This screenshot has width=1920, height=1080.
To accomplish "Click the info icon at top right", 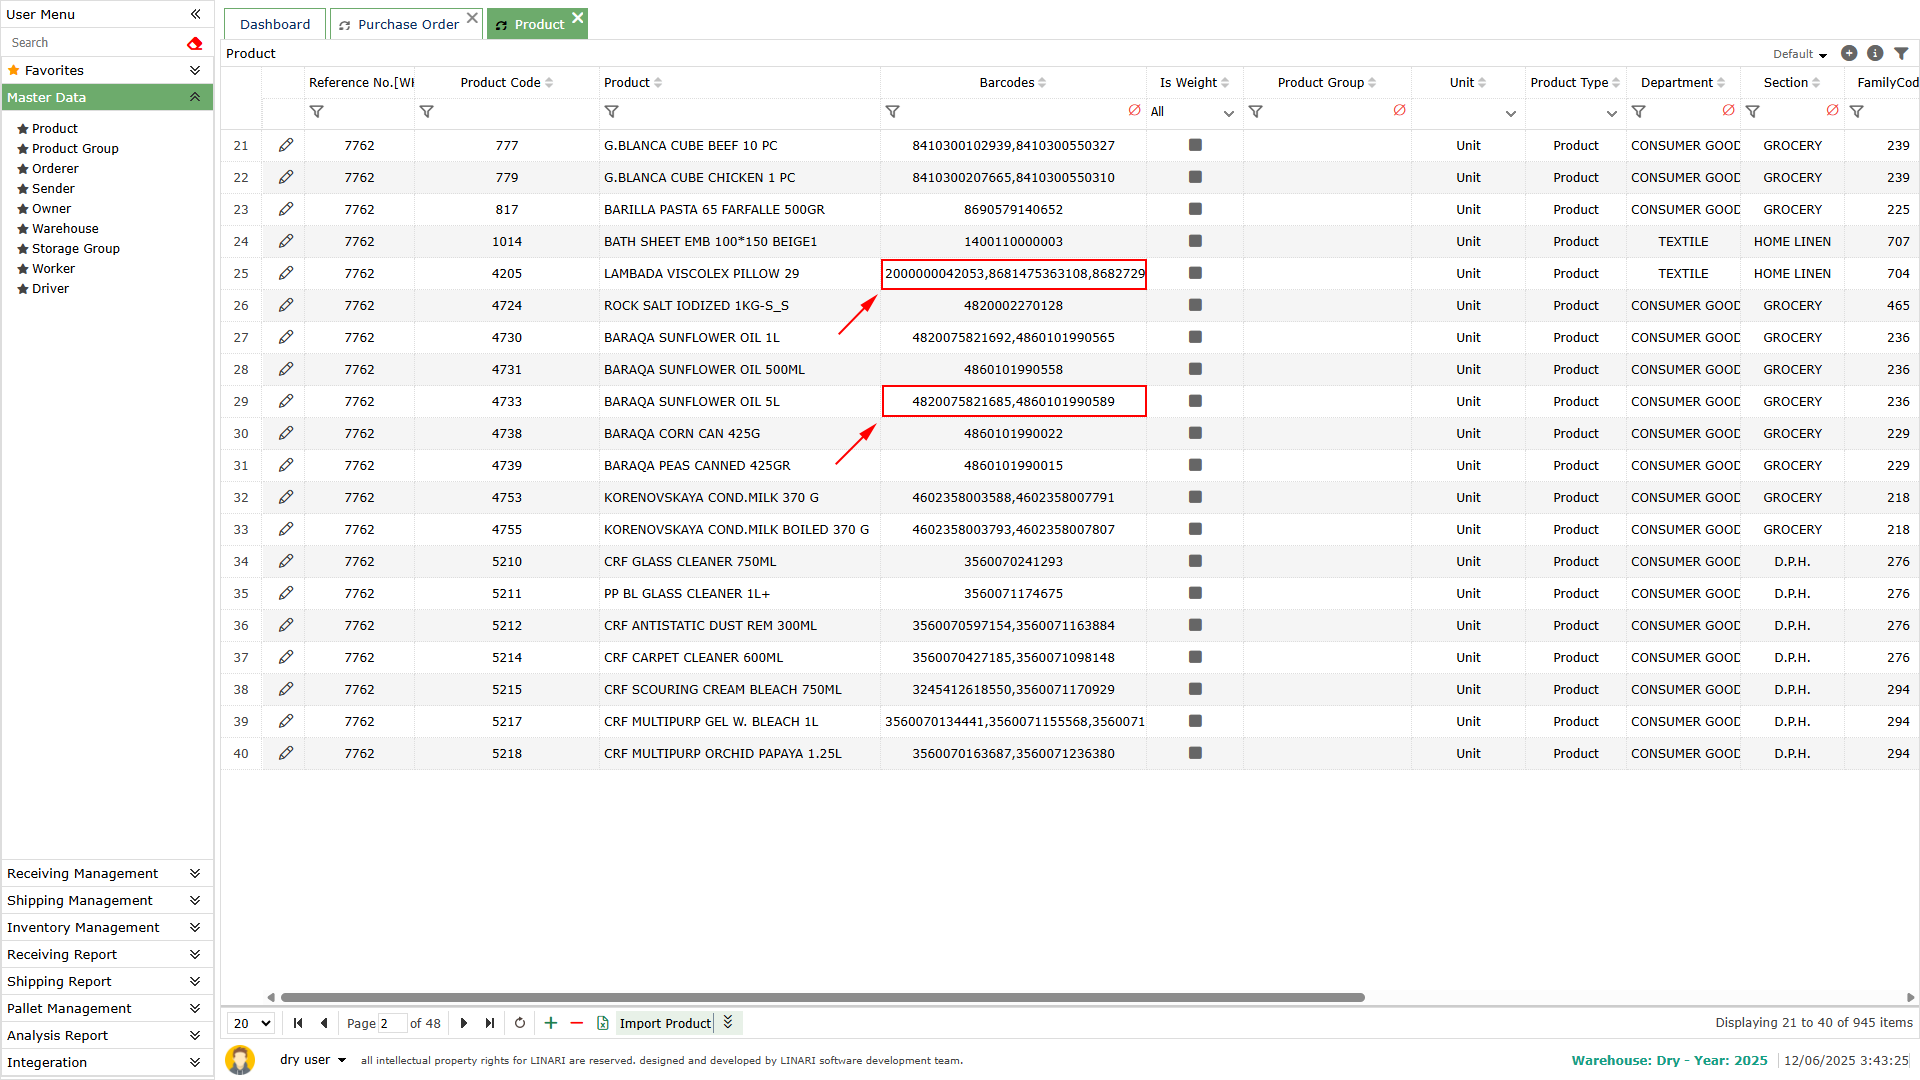I will pyautogui.click(x=1875, y=53).
